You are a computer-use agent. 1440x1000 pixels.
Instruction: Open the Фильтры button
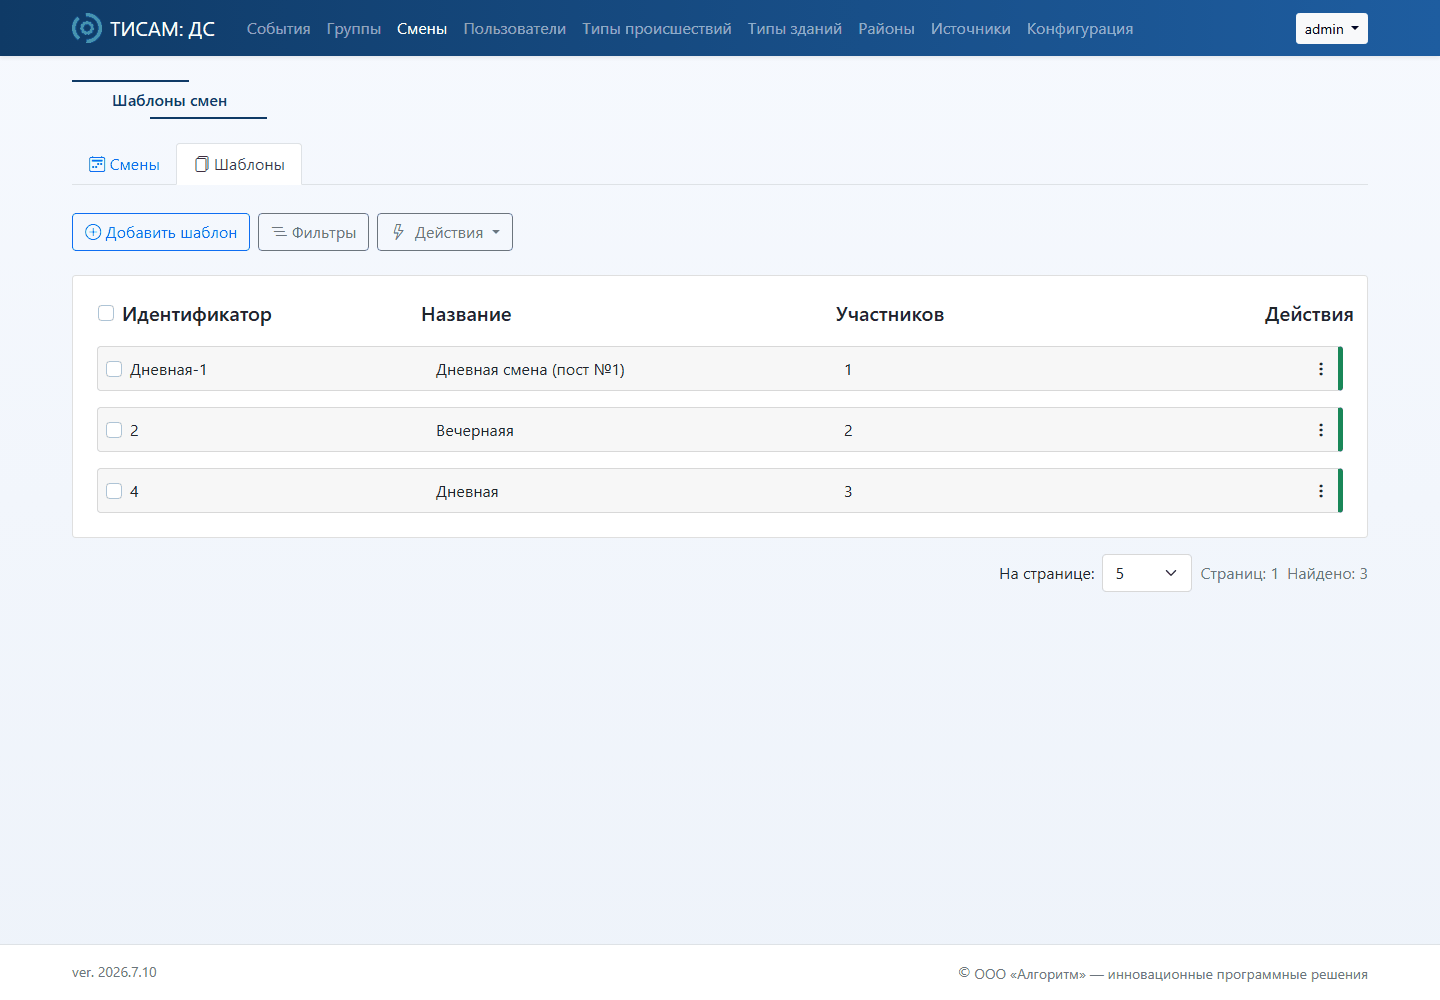[x=313, y=232]
